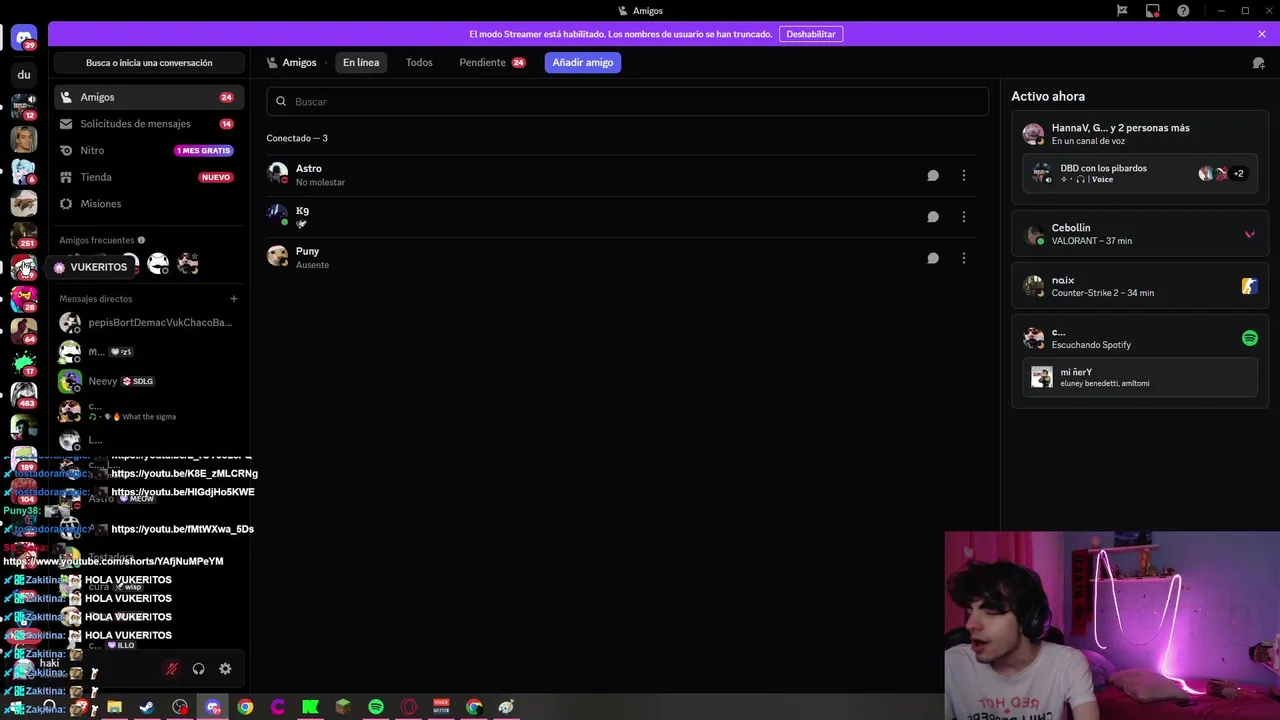Create a new direct message plus icon
Viewport: 1280px width, 720px height.
[x=234, y=299]
